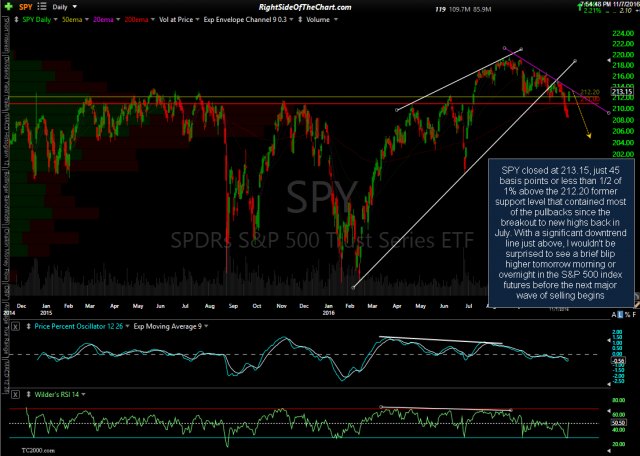Click the 2.21% percent change readout
Screen dimensions: 640x456
(x=592, y=11)
